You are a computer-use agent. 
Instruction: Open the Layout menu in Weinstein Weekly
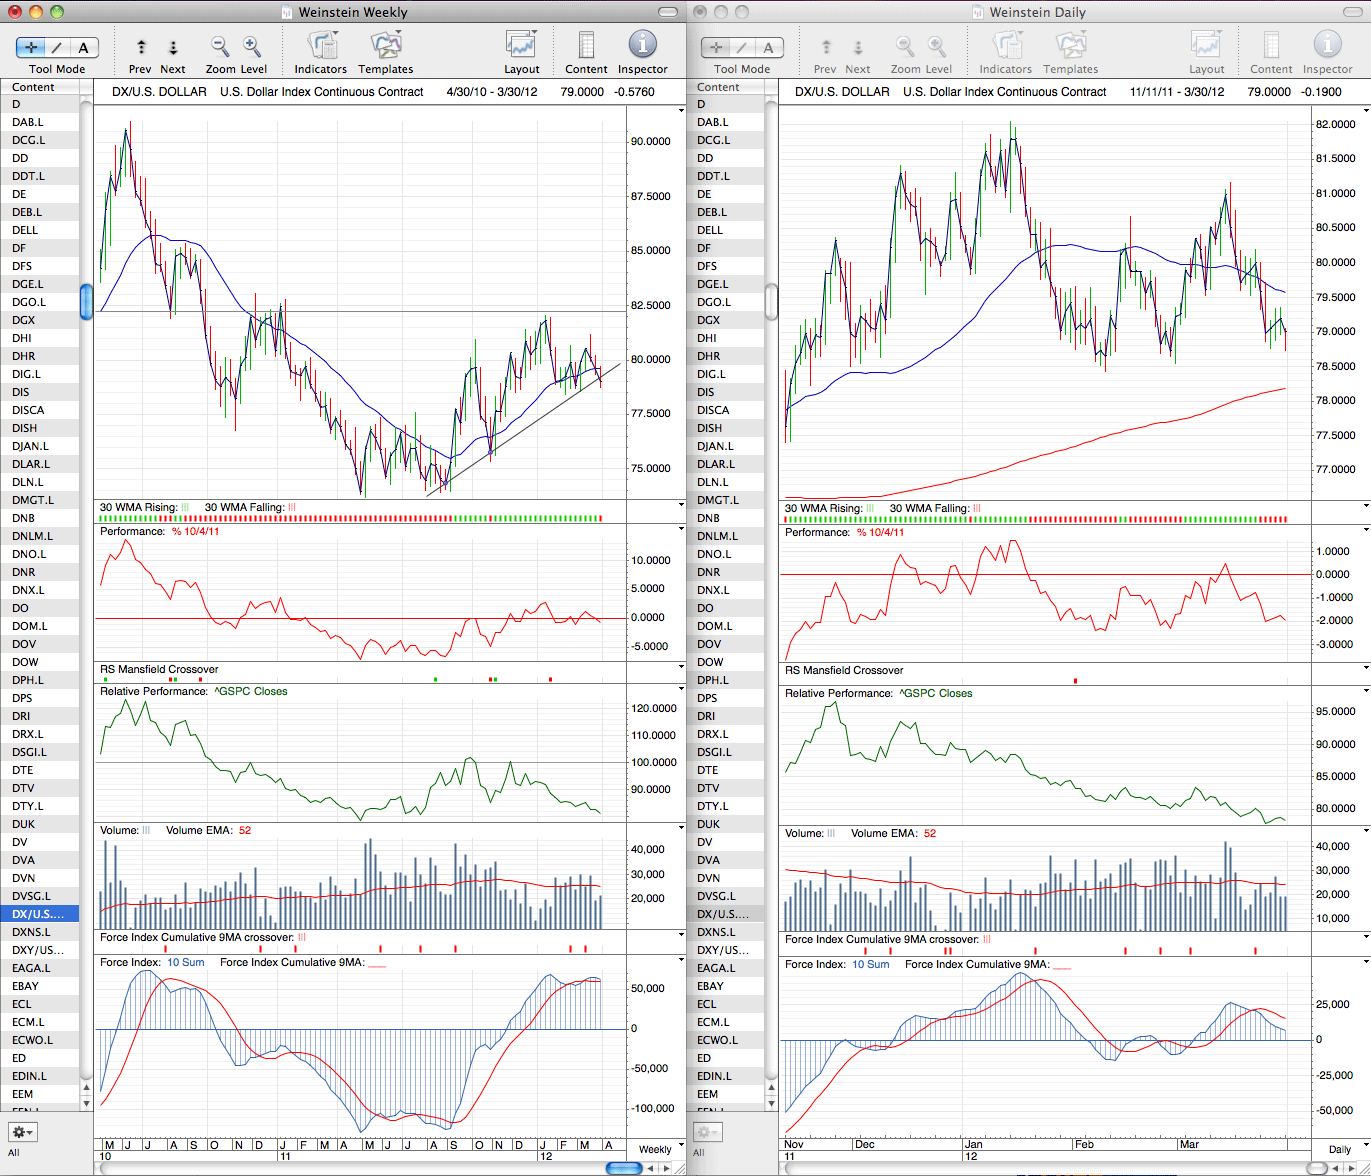521,46
